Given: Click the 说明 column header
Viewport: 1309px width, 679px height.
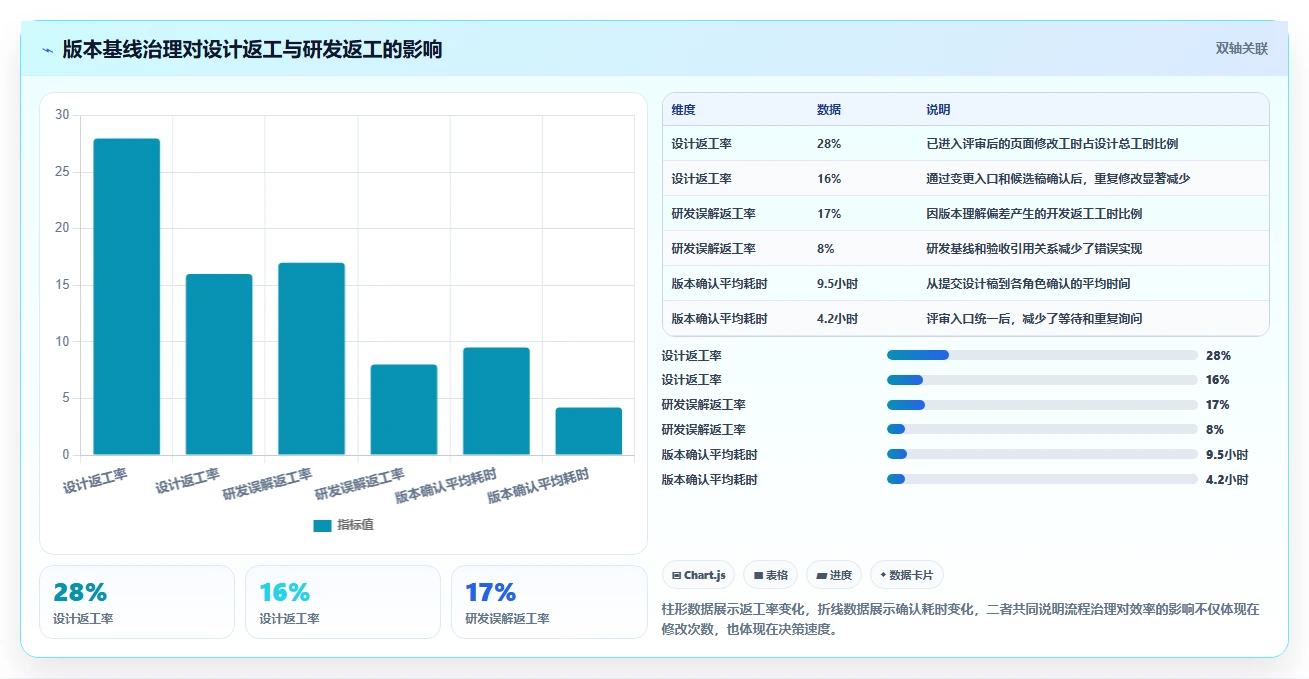Looking at the screenshot, I should 939,110.
